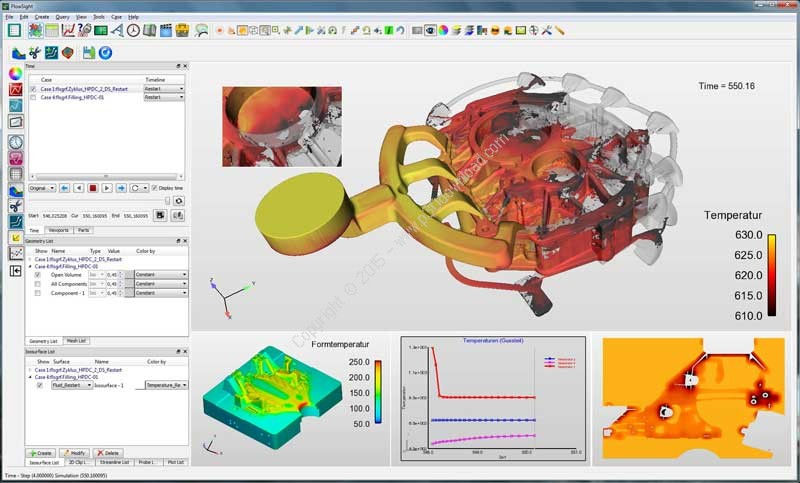This screenshot has width=800, height=483.
Task: Click the Delete button
Action: tap(108, 453)
